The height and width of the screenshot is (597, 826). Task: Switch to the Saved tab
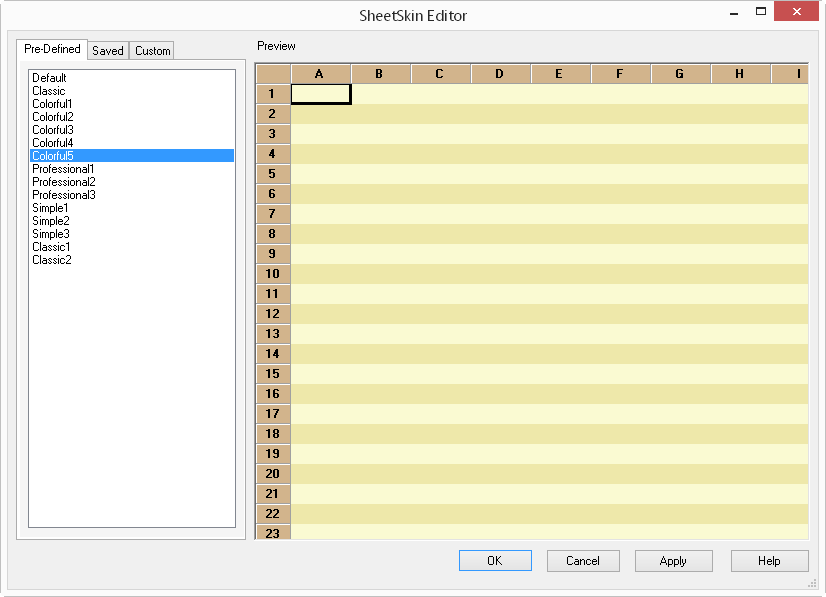point(107,50)
